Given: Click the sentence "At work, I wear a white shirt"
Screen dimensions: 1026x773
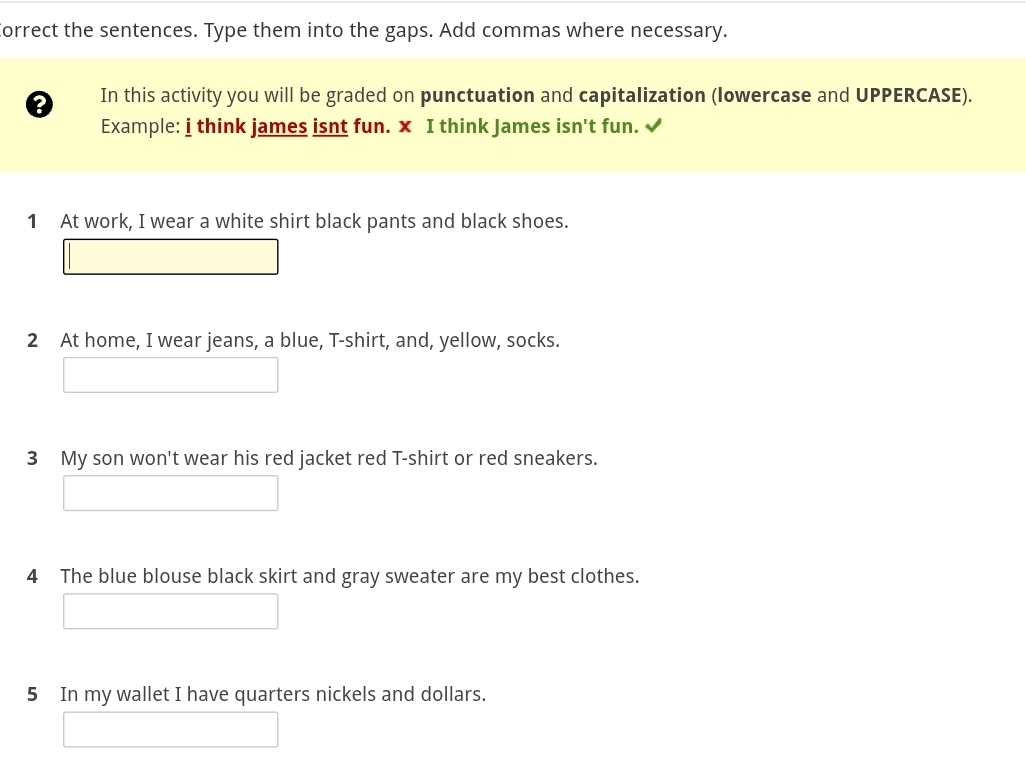Looking at the screenshot, I should (314, 222).
